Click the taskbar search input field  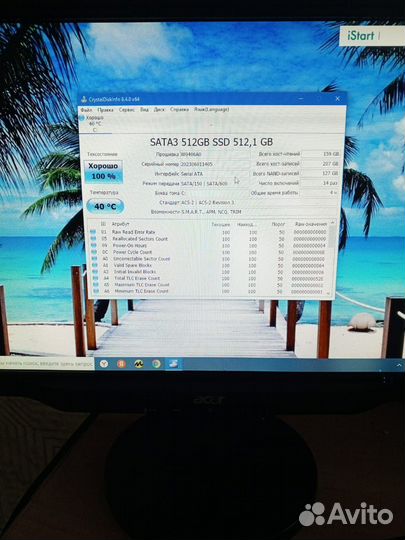tap(47, 363)
